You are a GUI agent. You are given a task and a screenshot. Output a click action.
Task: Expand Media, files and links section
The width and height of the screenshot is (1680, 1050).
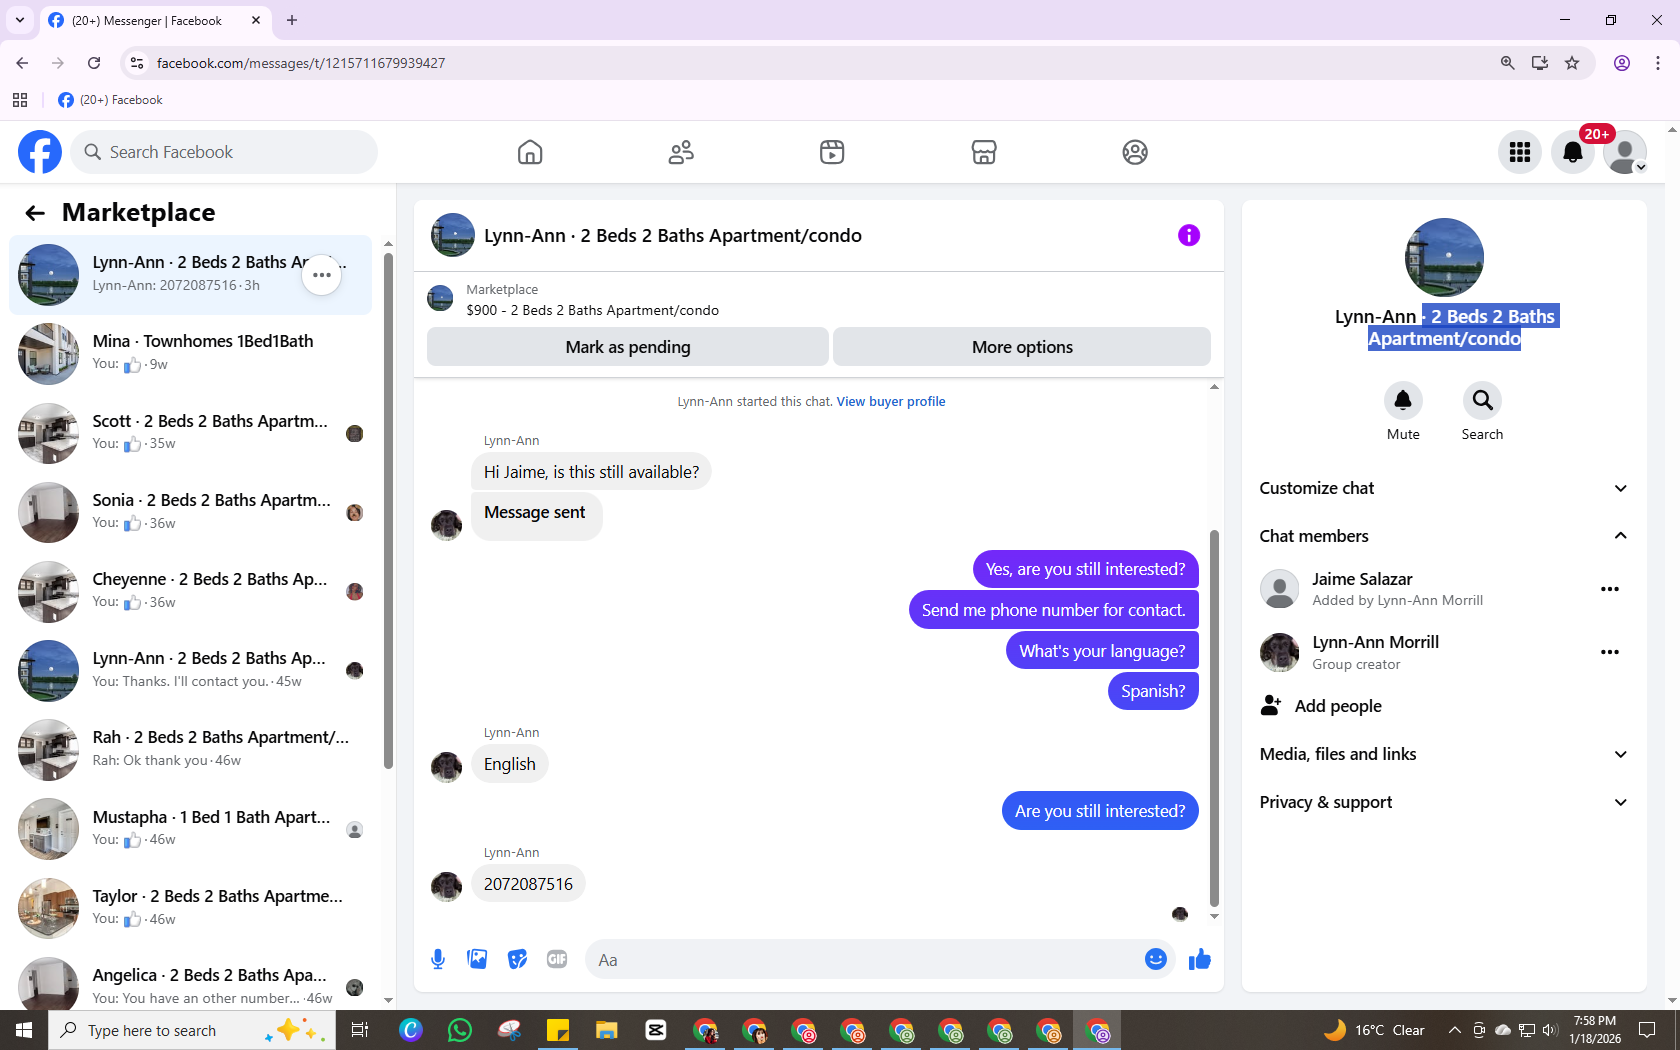tap(1443, 754)
